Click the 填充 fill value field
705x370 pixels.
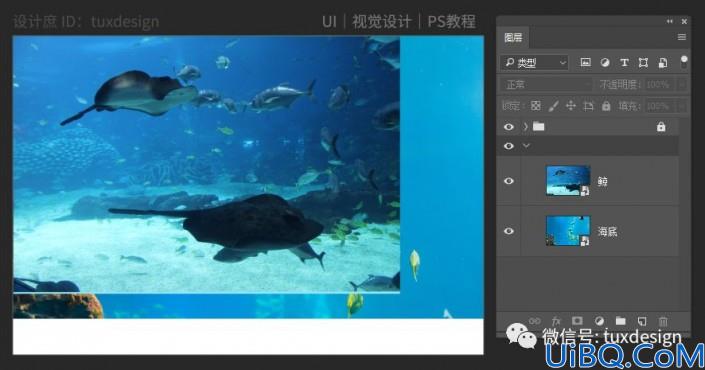(659, 106)
